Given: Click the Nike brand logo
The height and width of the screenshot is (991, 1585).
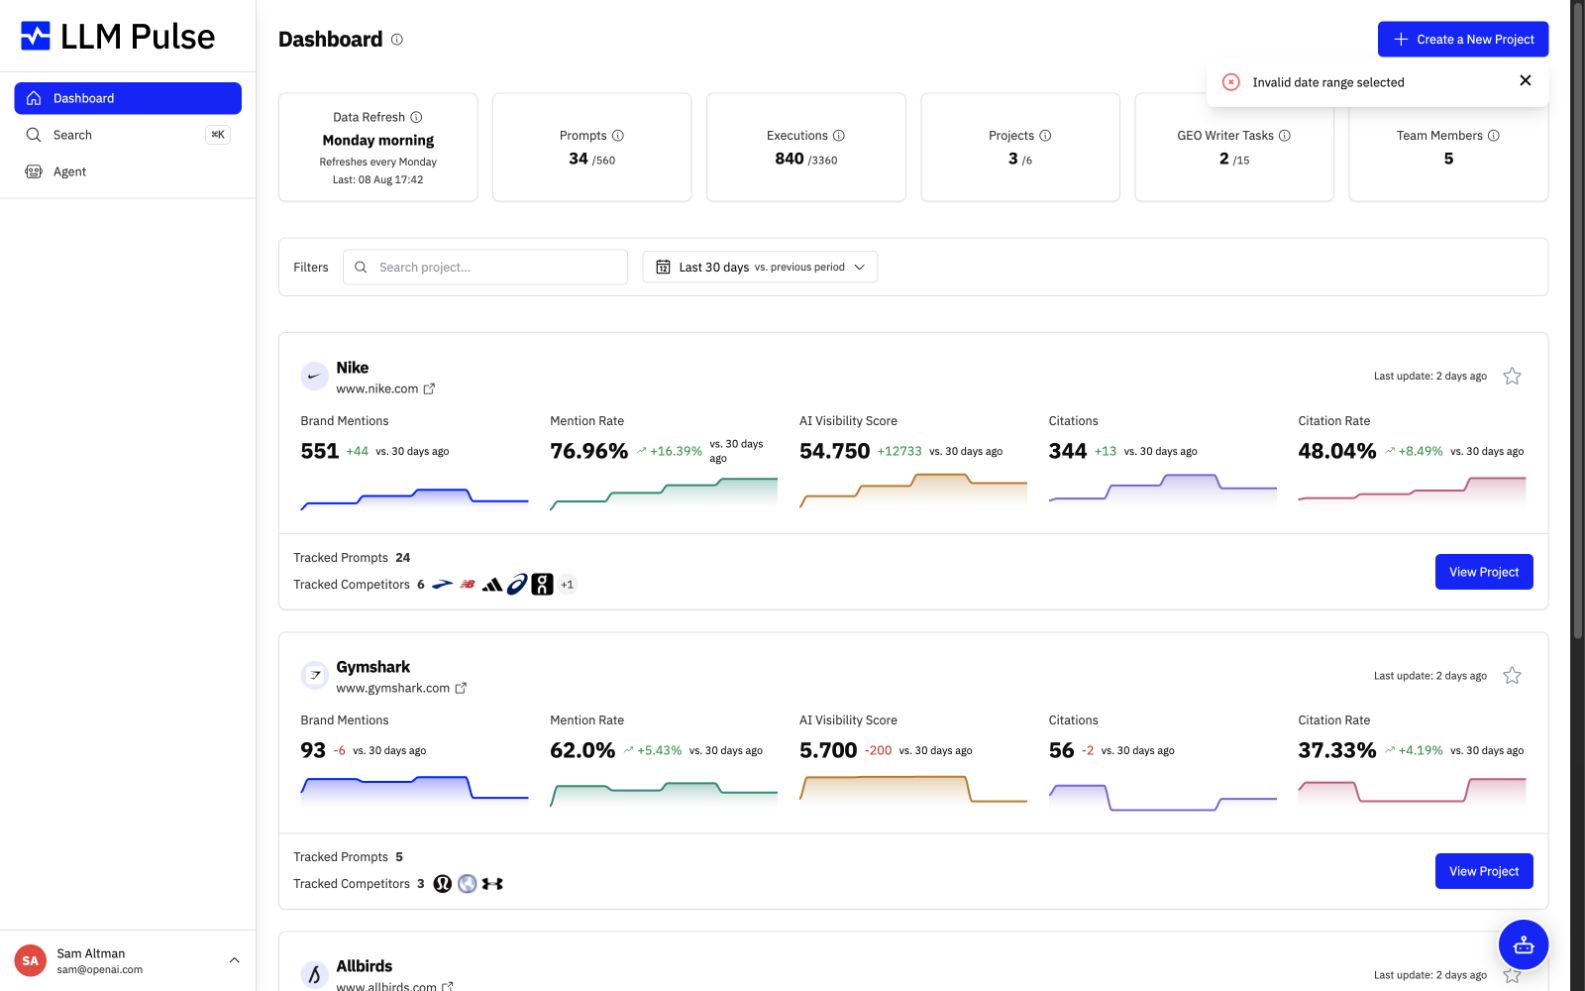Looking at the screenshot, I should pyautogui.click(x=314, y=376).
